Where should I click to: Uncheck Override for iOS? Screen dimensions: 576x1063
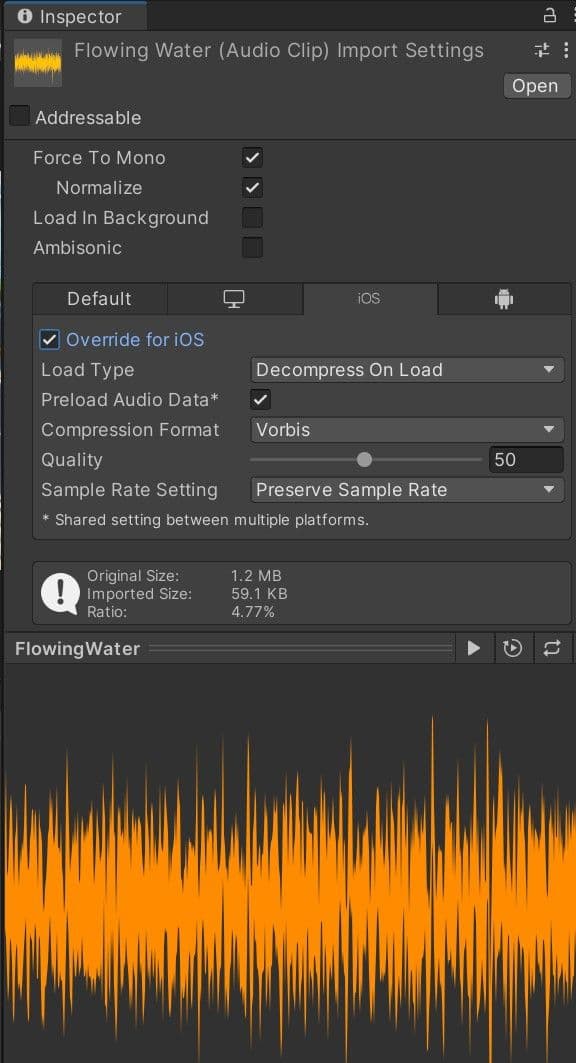49,339
